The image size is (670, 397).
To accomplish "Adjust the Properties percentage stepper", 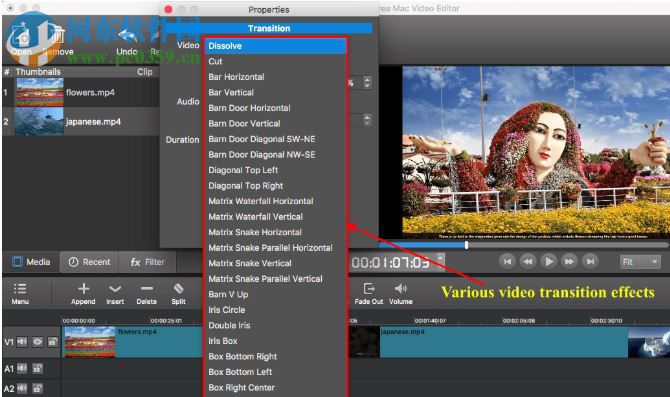I will 367,82.
